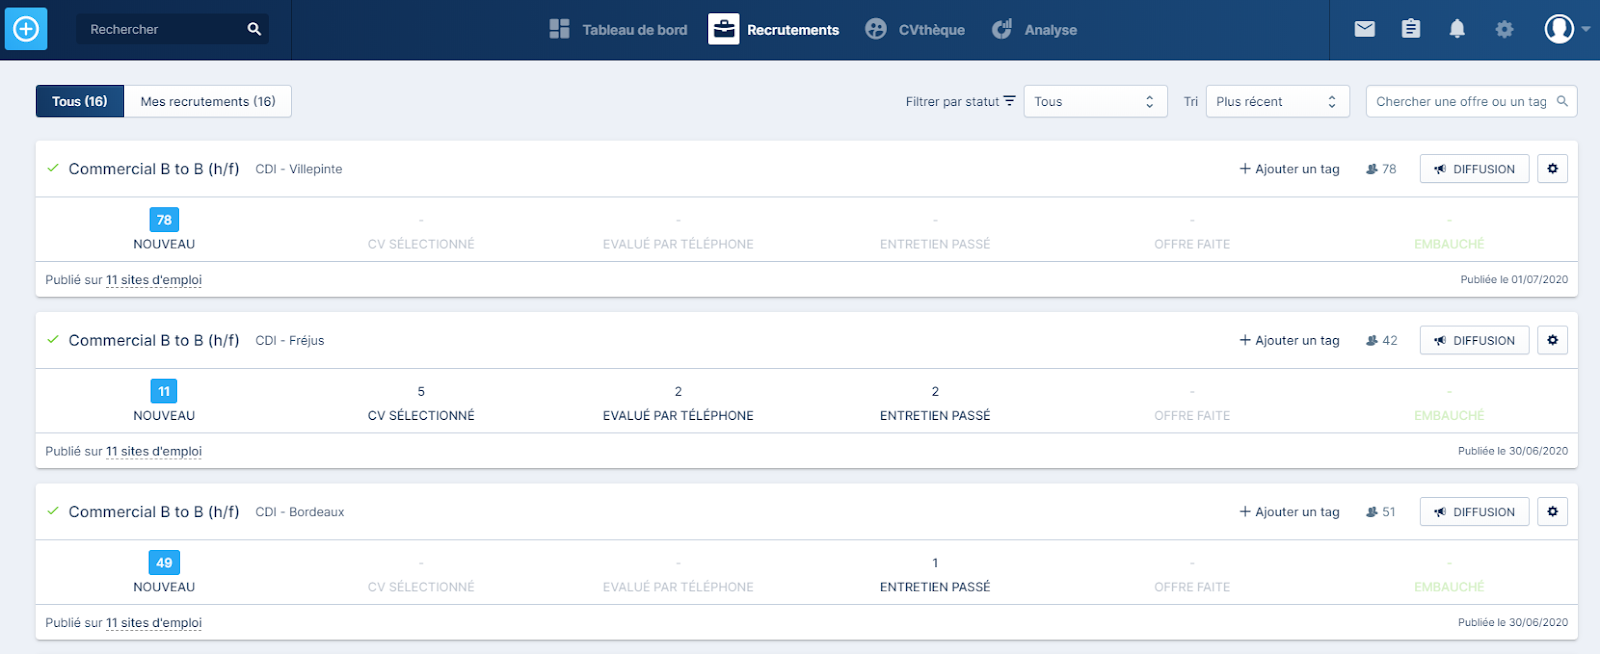Open gear settings of Bordeaux offer
This screenshot has height=654, width=1600.
tap(1552, 511)
